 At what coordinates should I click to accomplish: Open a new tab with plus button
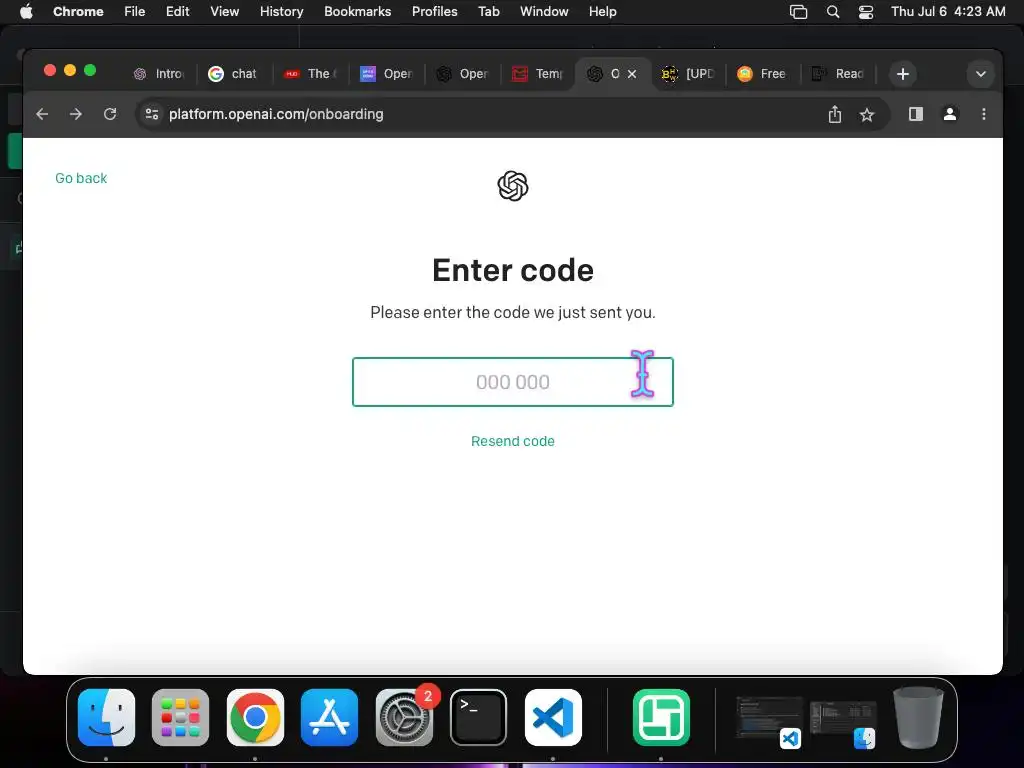(903, 74)
